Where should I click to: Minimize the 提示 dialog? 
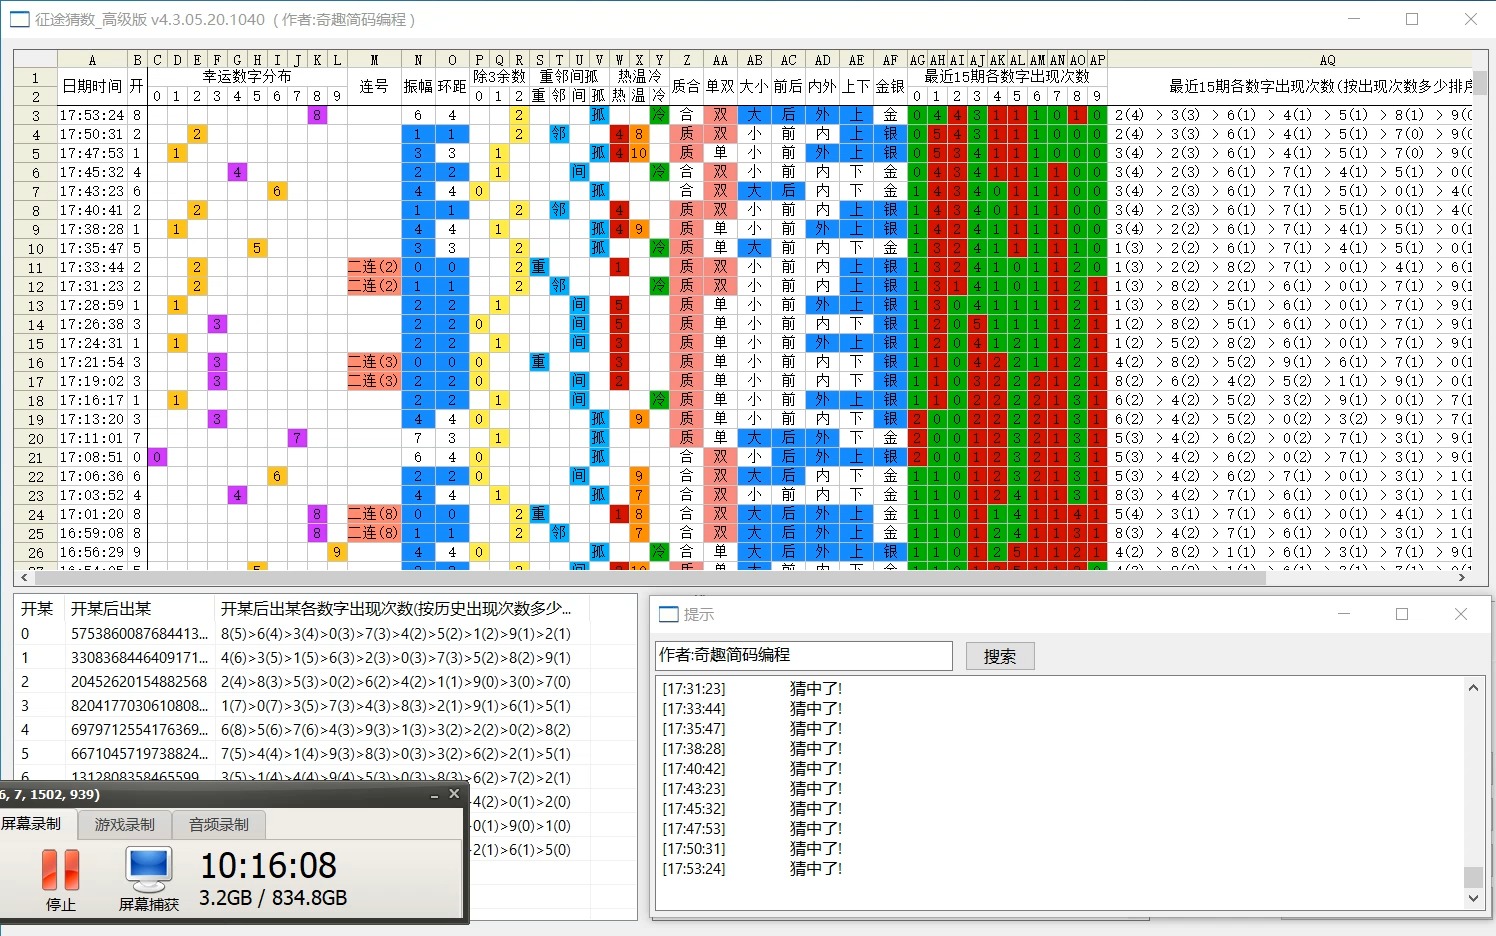pyautogui.click(x=1344, y=614)
